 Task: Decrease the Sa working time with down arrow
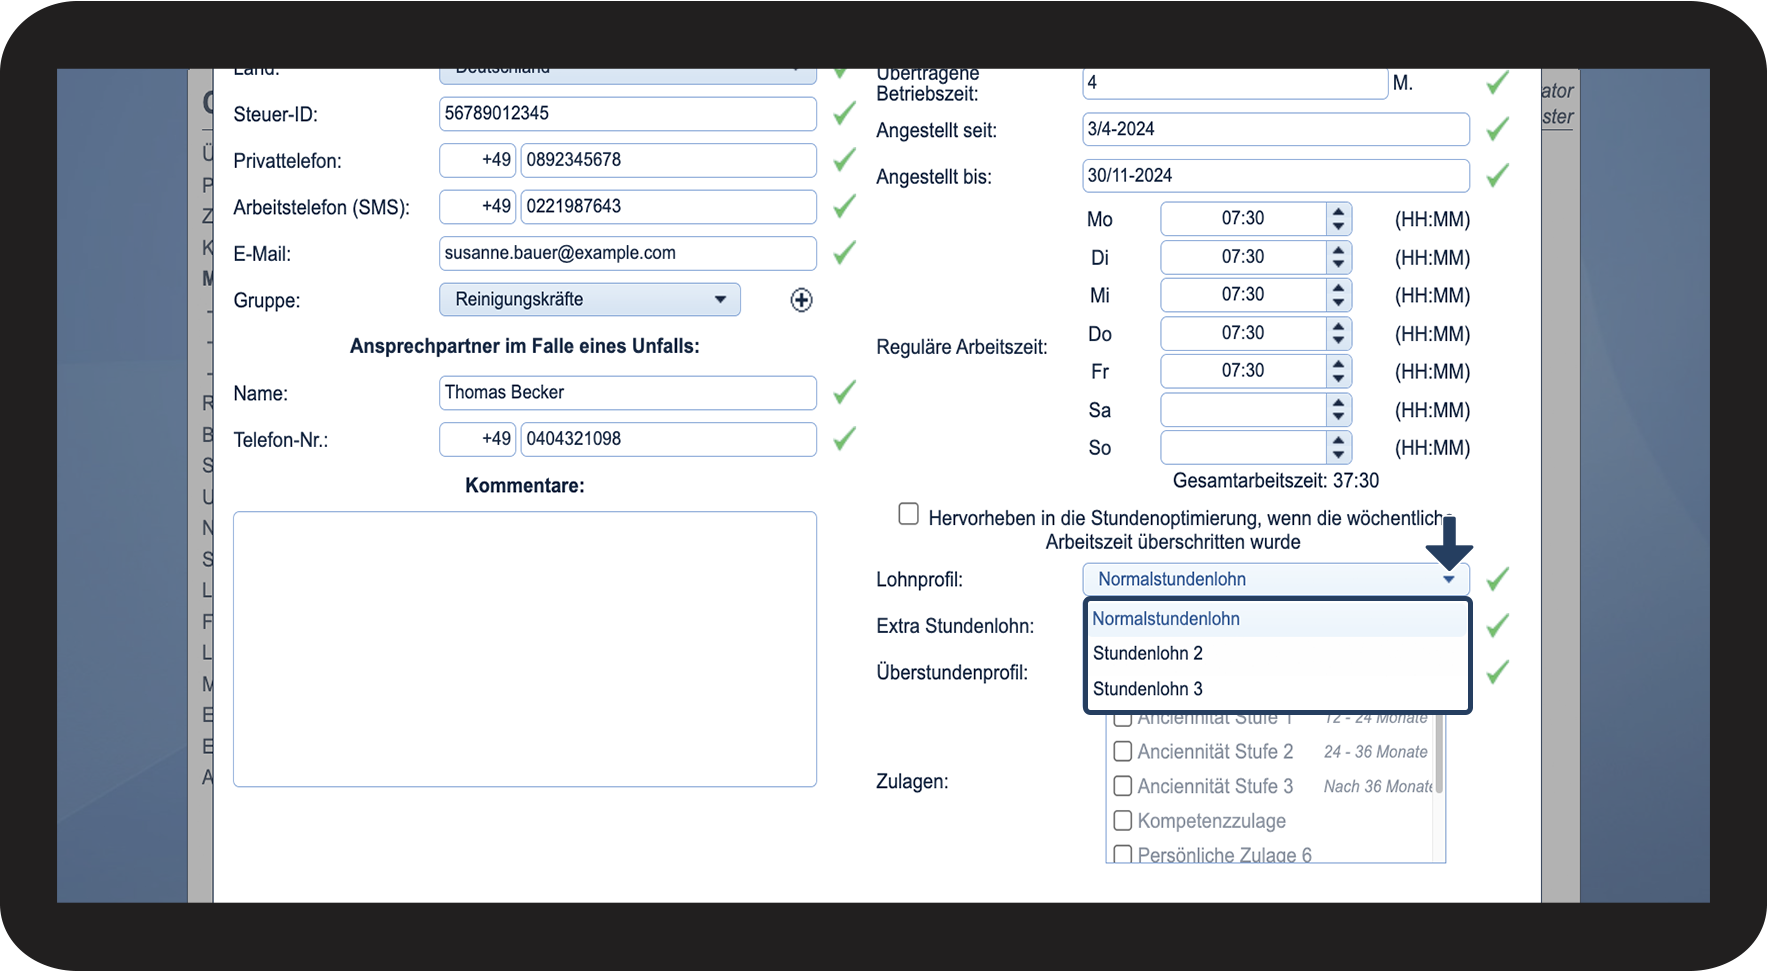click(1338, 418)
